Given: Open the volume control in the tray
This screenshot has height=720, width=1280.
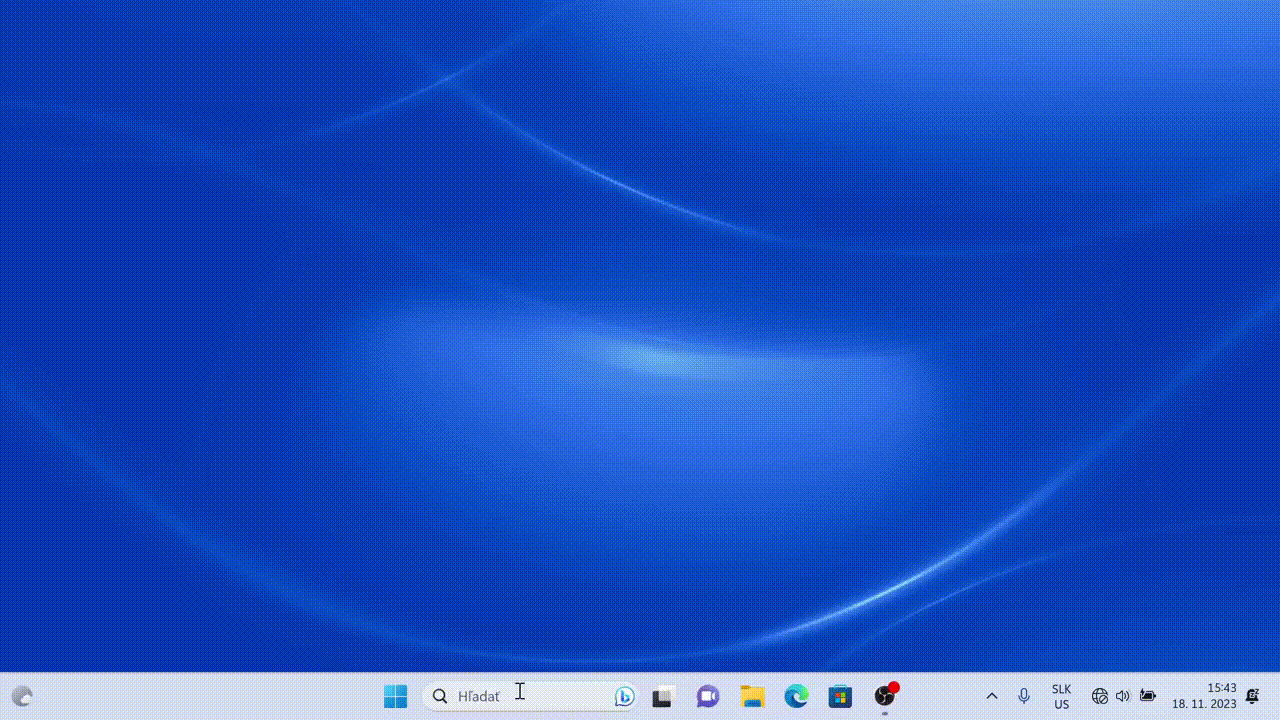Looking at the screenshot, I should (x=1123, y=696).
